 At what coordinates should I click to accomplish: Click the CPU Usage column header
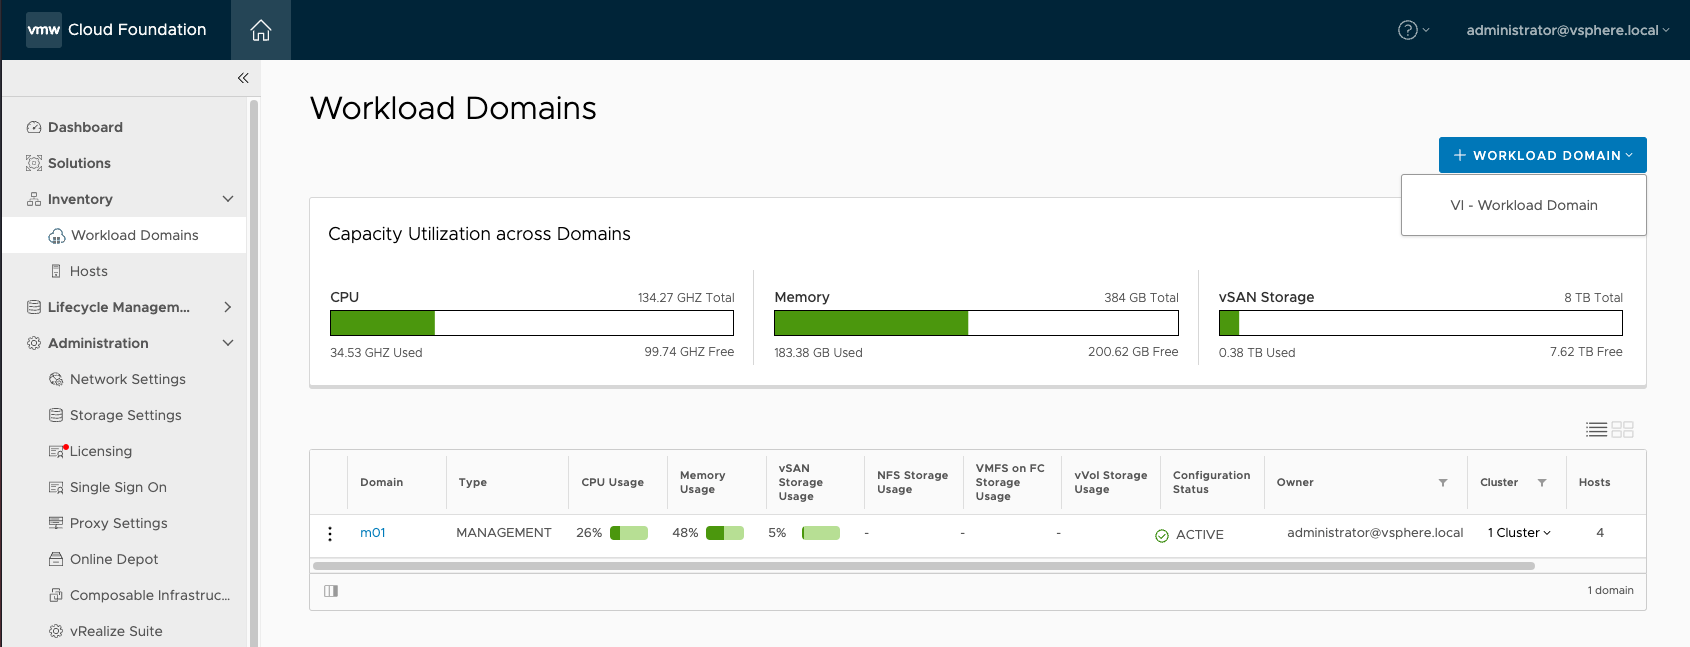613,483
